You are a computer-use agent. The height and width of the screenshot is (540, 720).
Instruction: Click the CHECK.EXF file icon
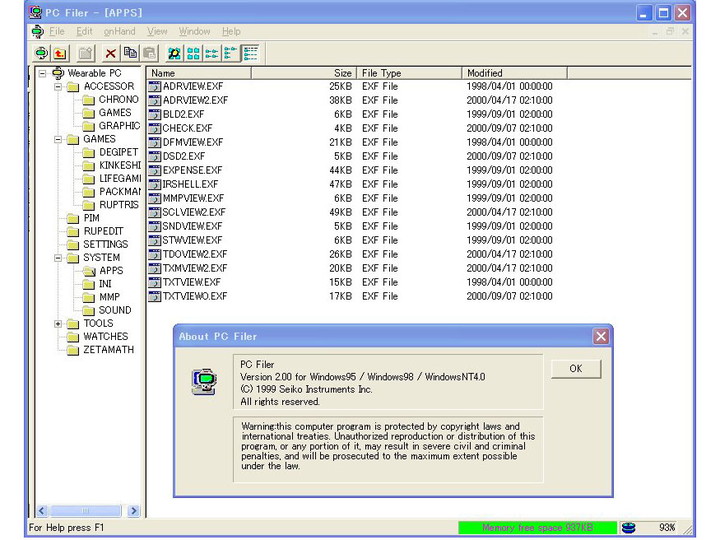[155, 128]
